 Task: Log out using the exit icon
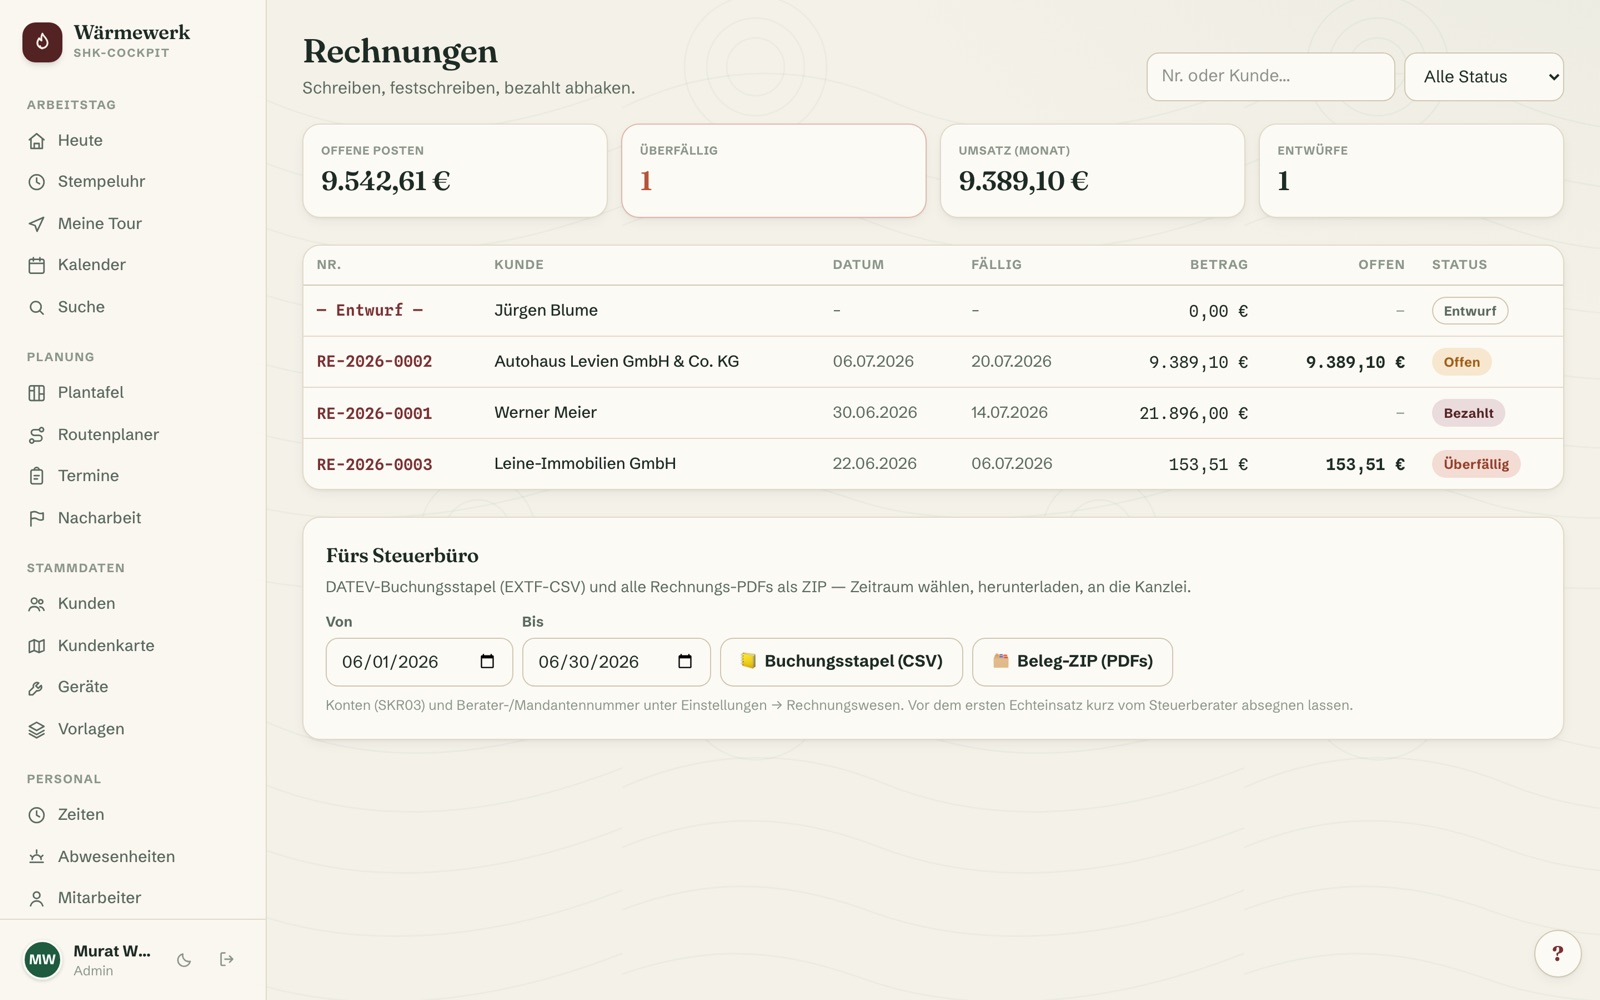(x=227, y=960)
